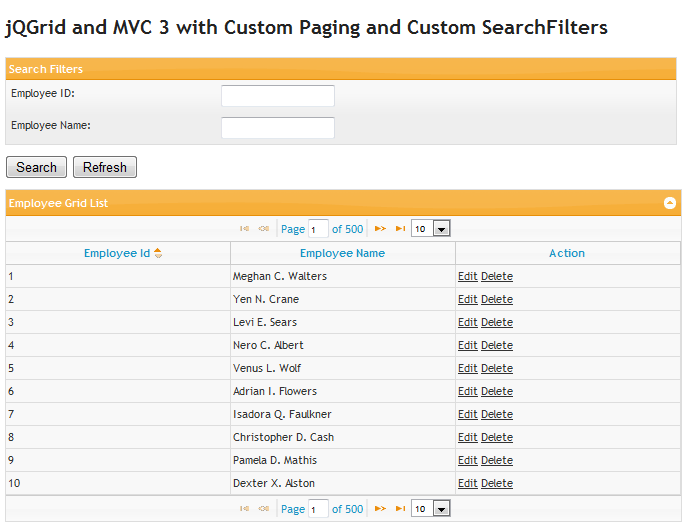Go to next page in top pager
684x524 pixels.
(380, 229)
